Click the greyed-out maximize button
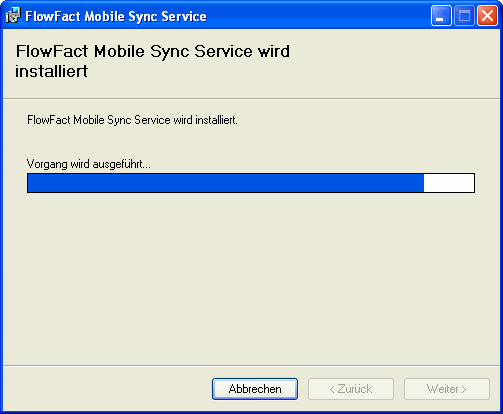This screenshot has height=414, width=503. (464, 16)
